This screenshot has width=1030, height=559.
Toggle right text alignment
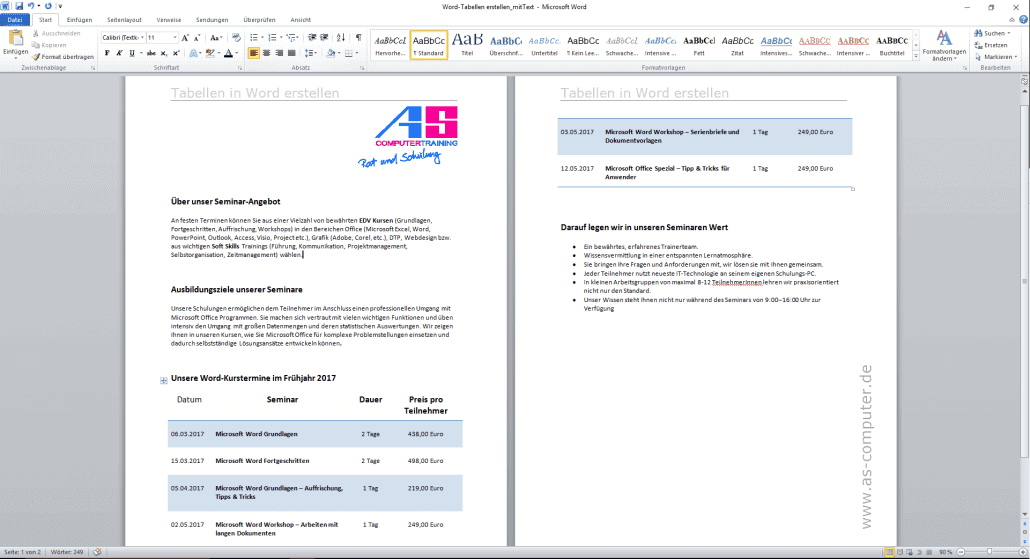click(x=279, y=53)
